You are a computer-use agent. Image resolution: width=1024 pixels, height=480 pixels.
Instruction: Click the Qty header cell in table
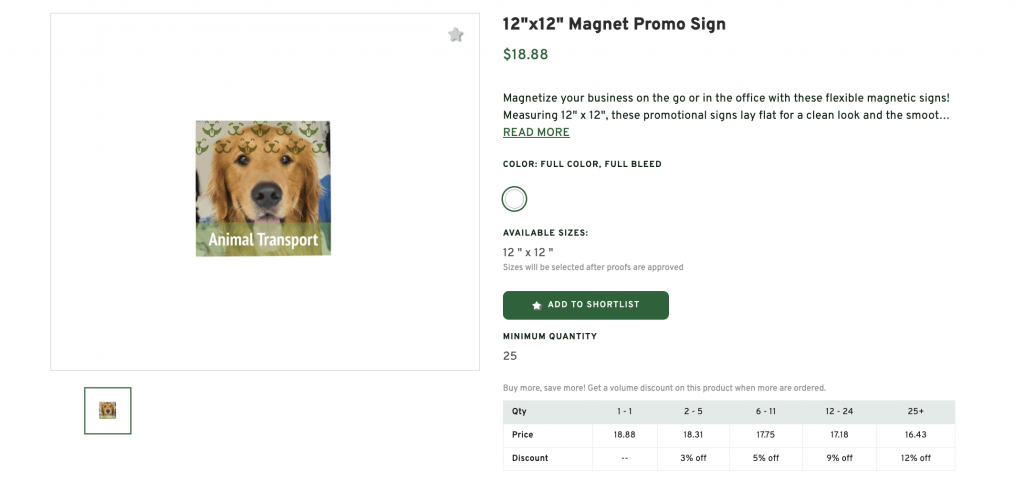coord(519,412)
